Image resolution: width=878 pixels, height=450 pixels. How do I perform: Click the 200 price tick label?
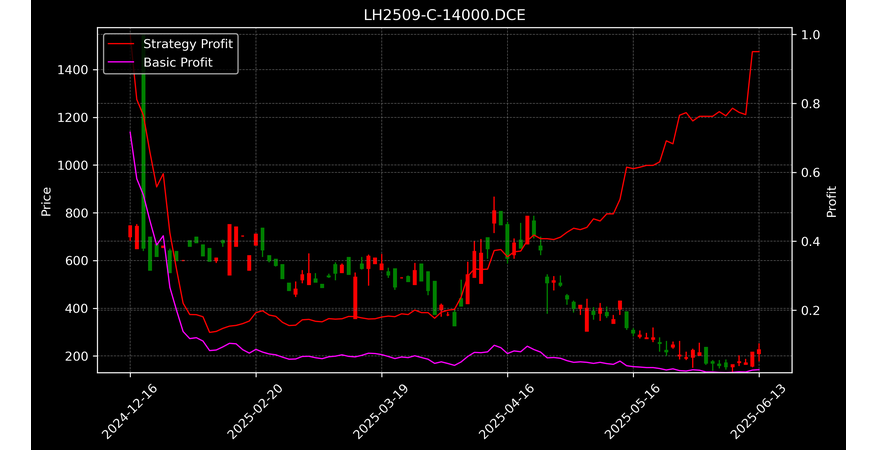click(77, 357)
